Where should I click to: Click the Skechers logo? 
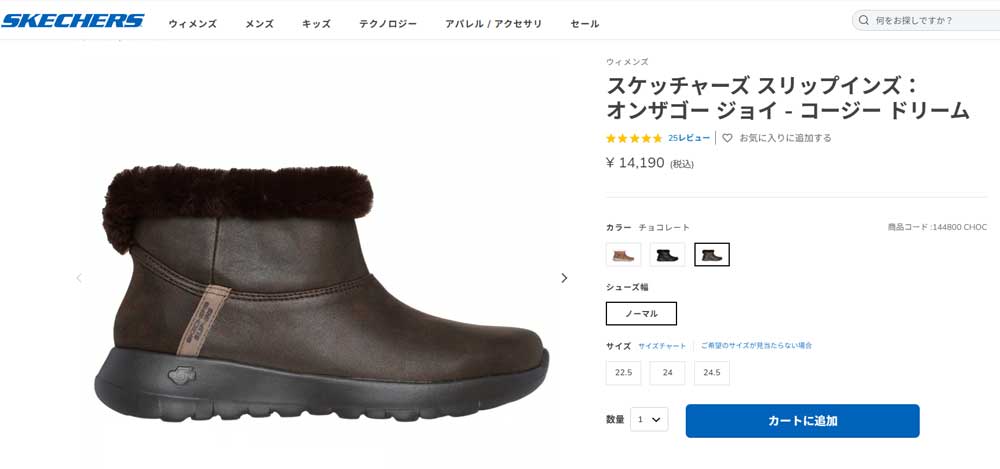(72, 21)
